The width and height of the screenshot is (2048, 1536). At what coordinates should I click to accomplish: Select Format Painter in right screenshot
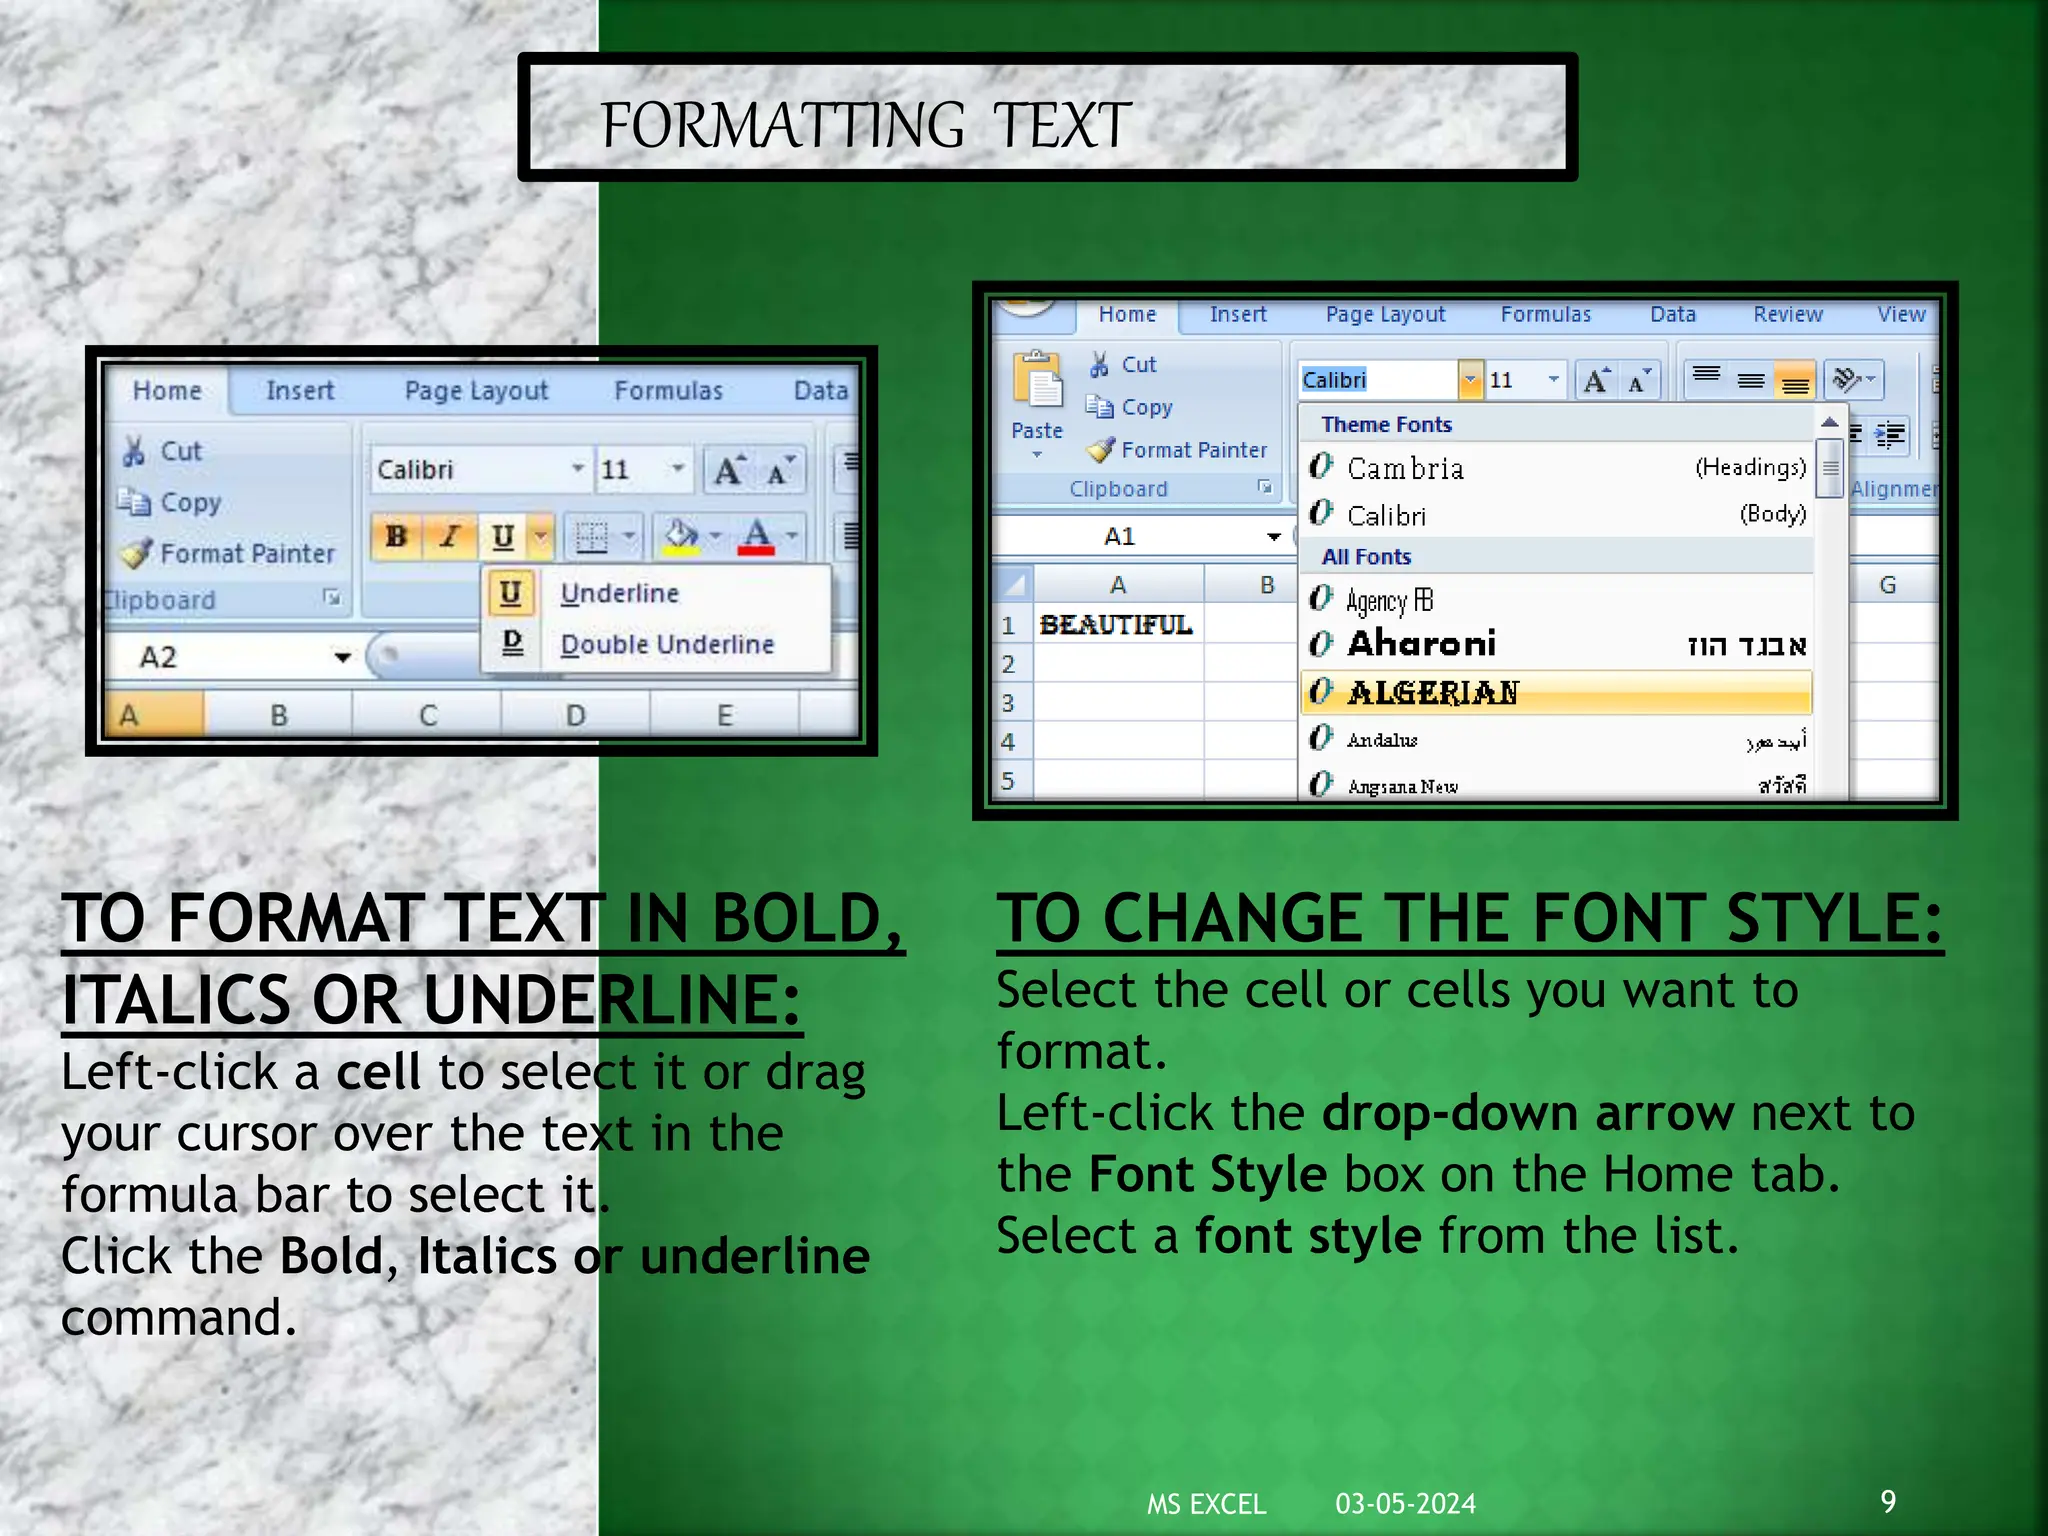(x=1178, y=450)
